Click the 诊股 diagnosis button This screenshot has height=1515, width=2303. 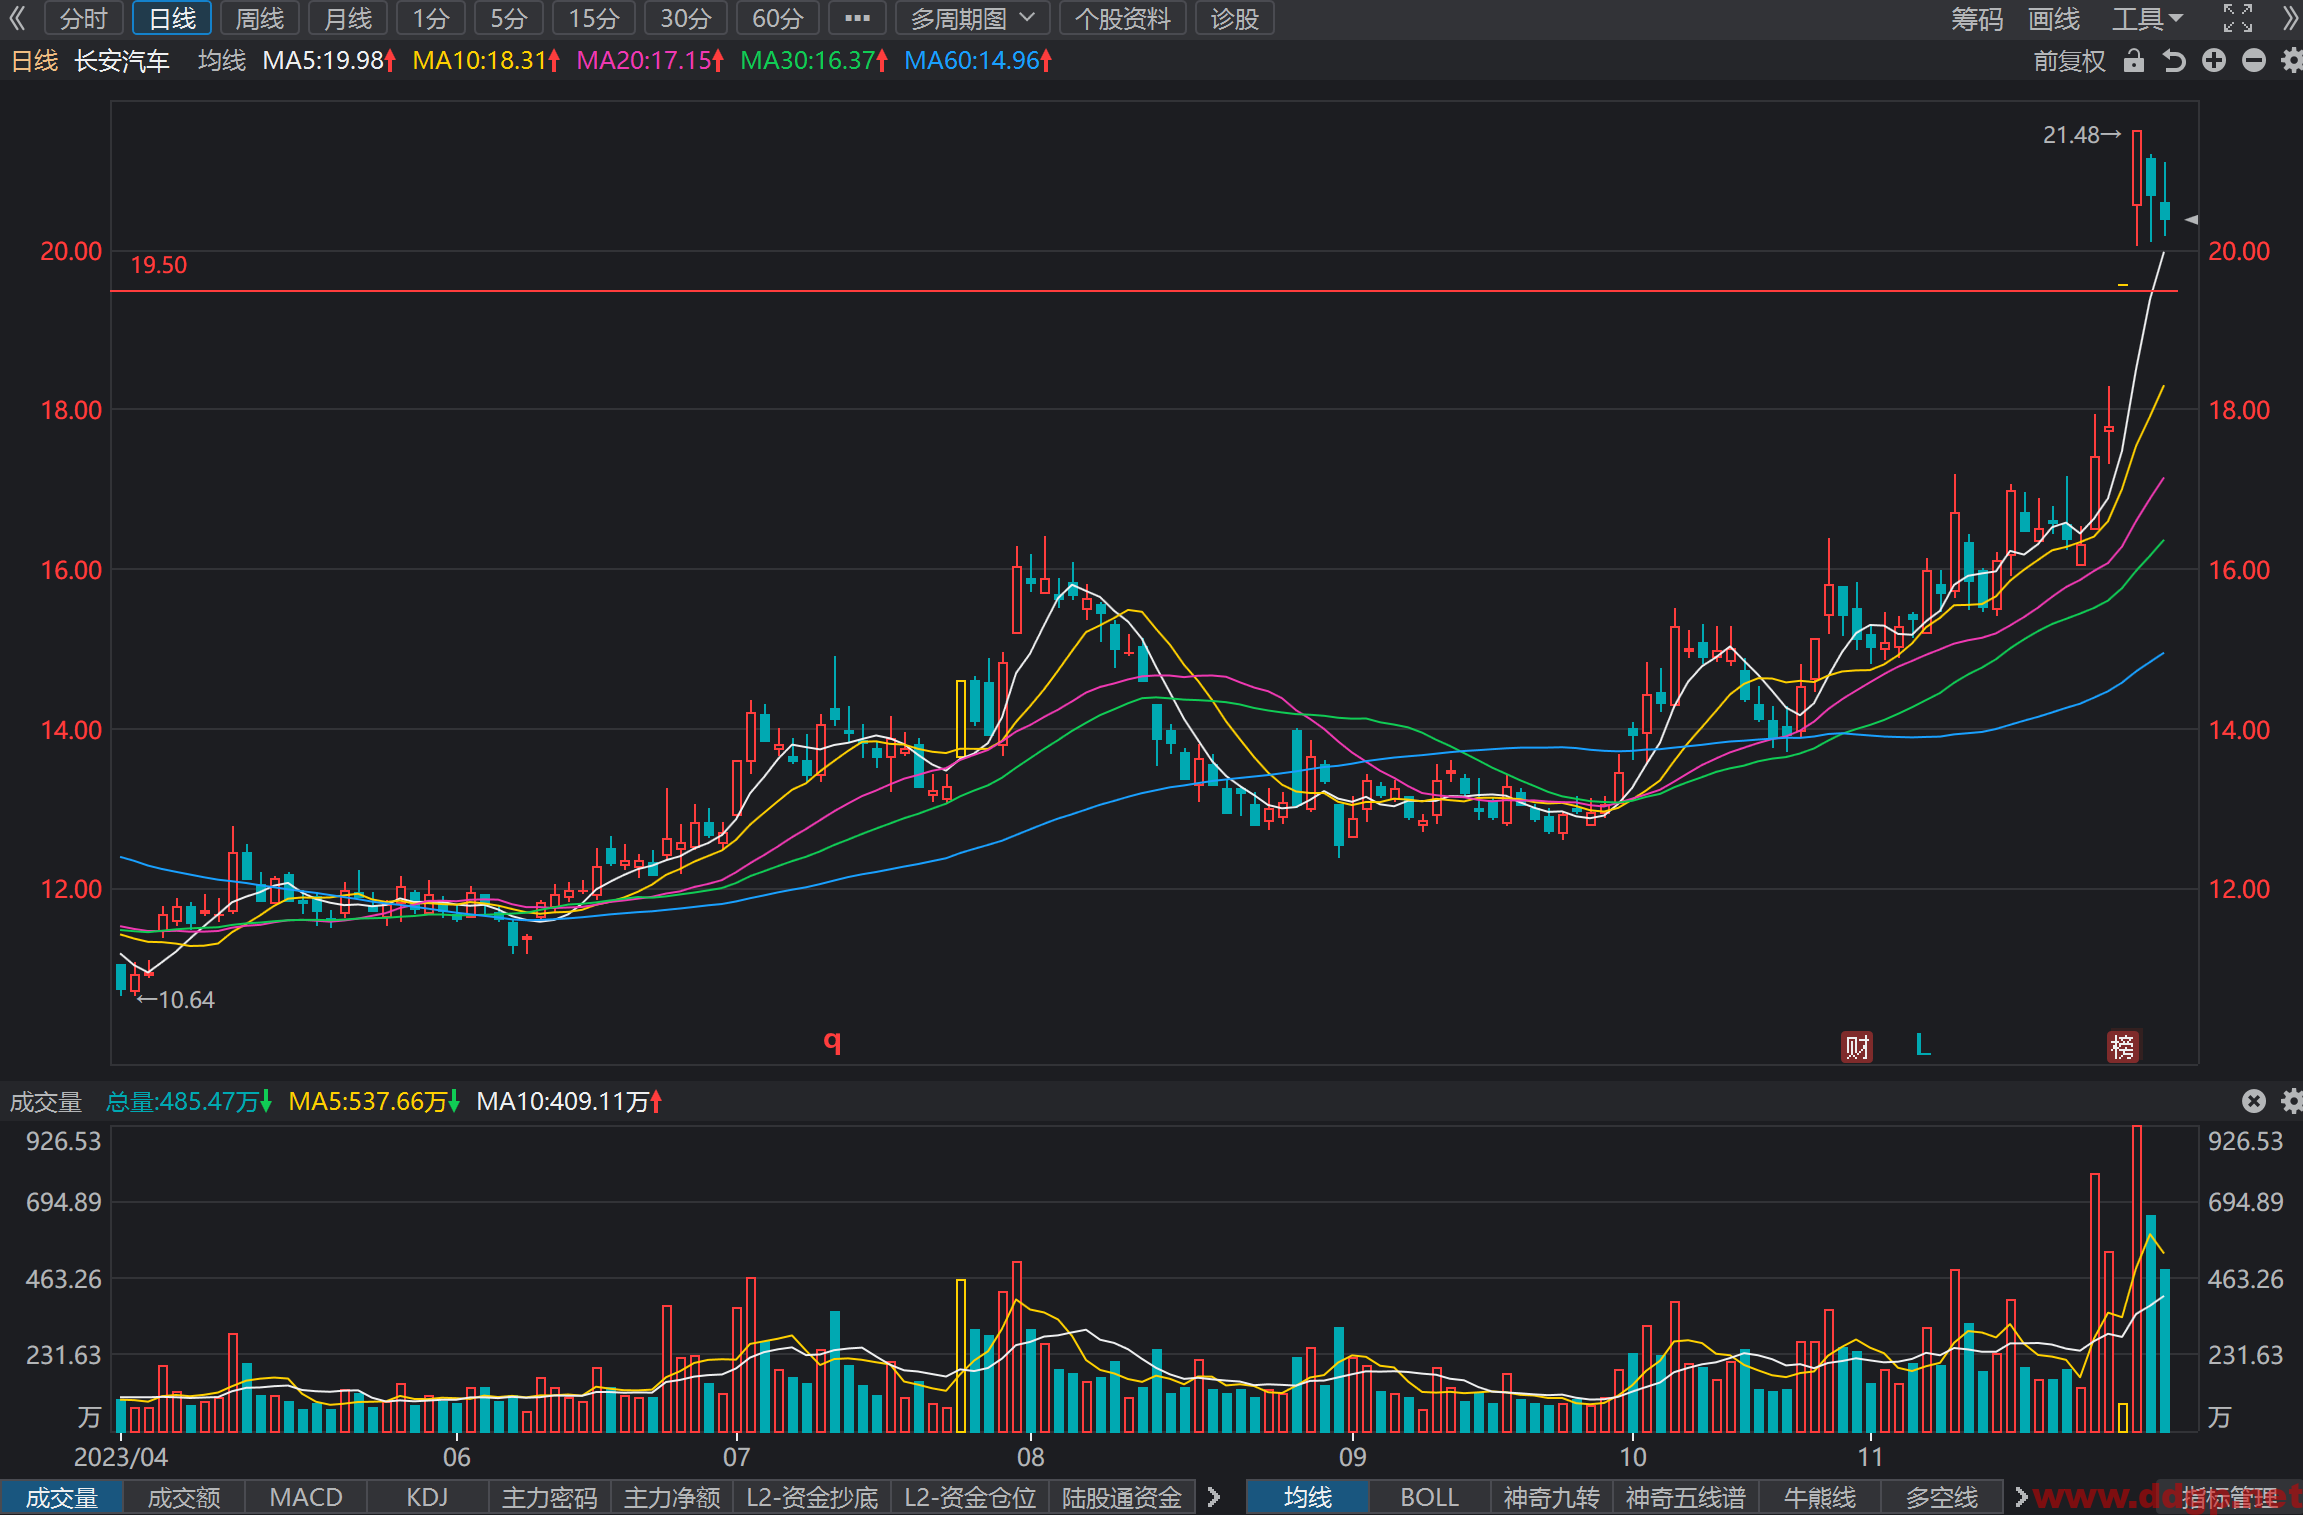1234,18
